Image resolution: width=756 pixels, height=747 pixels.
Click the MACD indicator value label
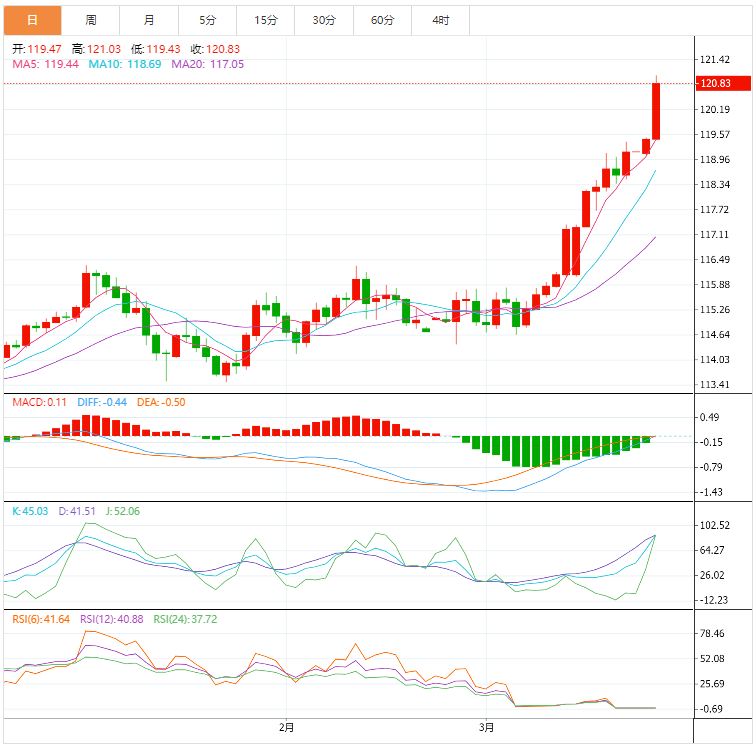[x=39, y=402]
